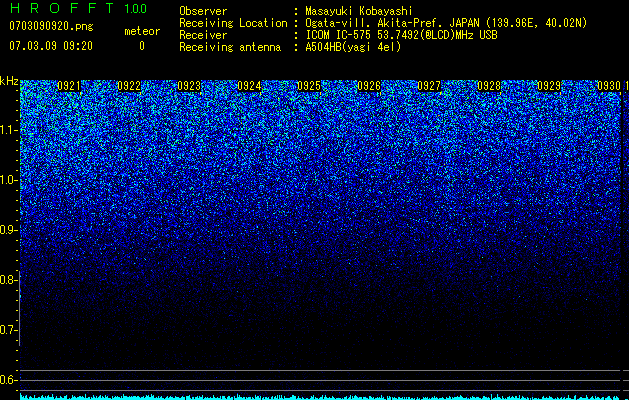
Task: Click the gray vertical bar beside the 0.8 label
Action: pyautogui.click(x=20, y=308)
